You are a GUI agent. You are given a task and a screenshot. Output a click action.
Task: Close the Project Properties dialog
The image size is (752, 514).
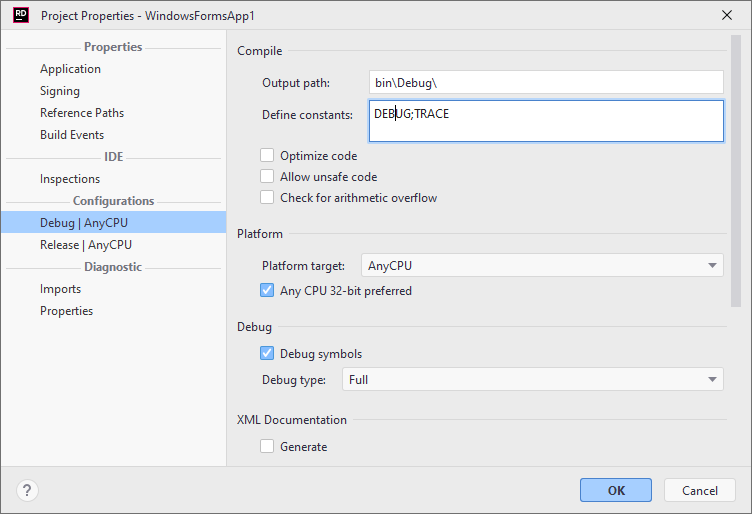coord(726,16)
